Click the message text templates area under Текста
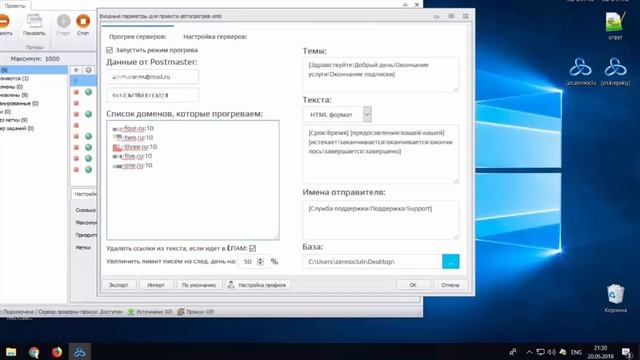 coord(381,154)
